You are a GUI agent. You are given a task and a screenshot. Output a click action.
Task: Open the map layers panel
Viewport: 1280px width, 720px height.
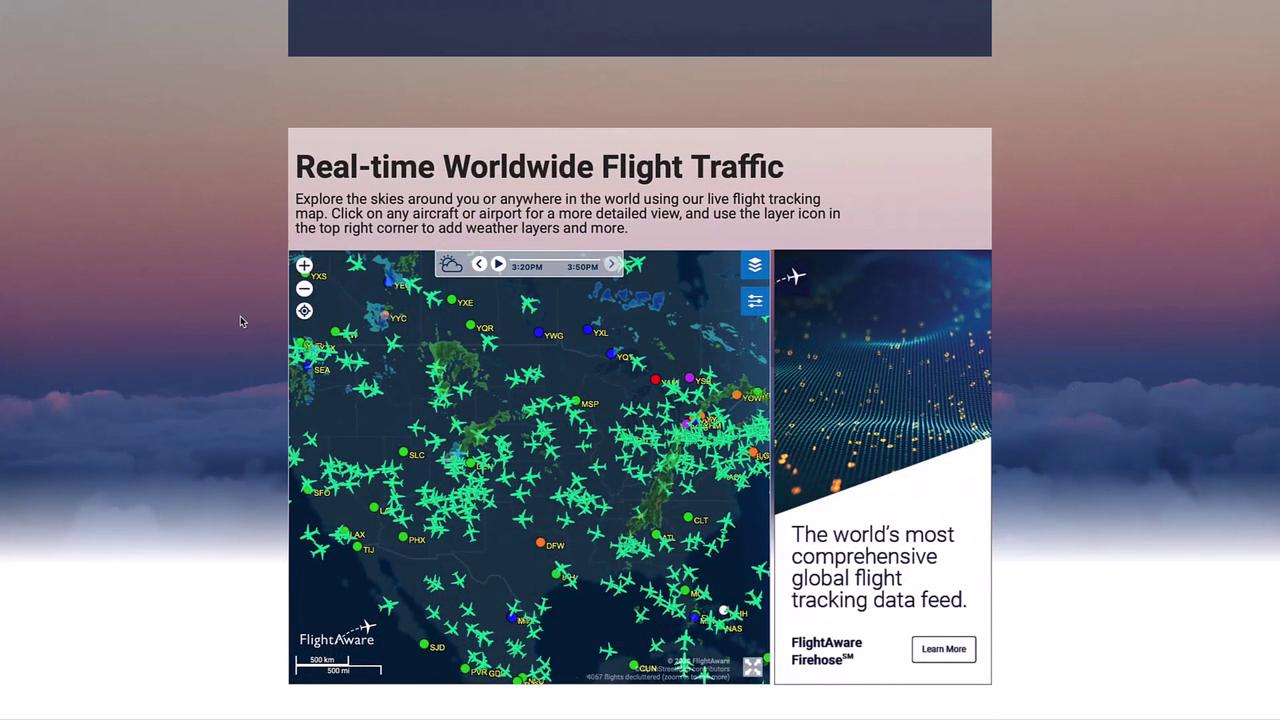[x=755, y=265]
